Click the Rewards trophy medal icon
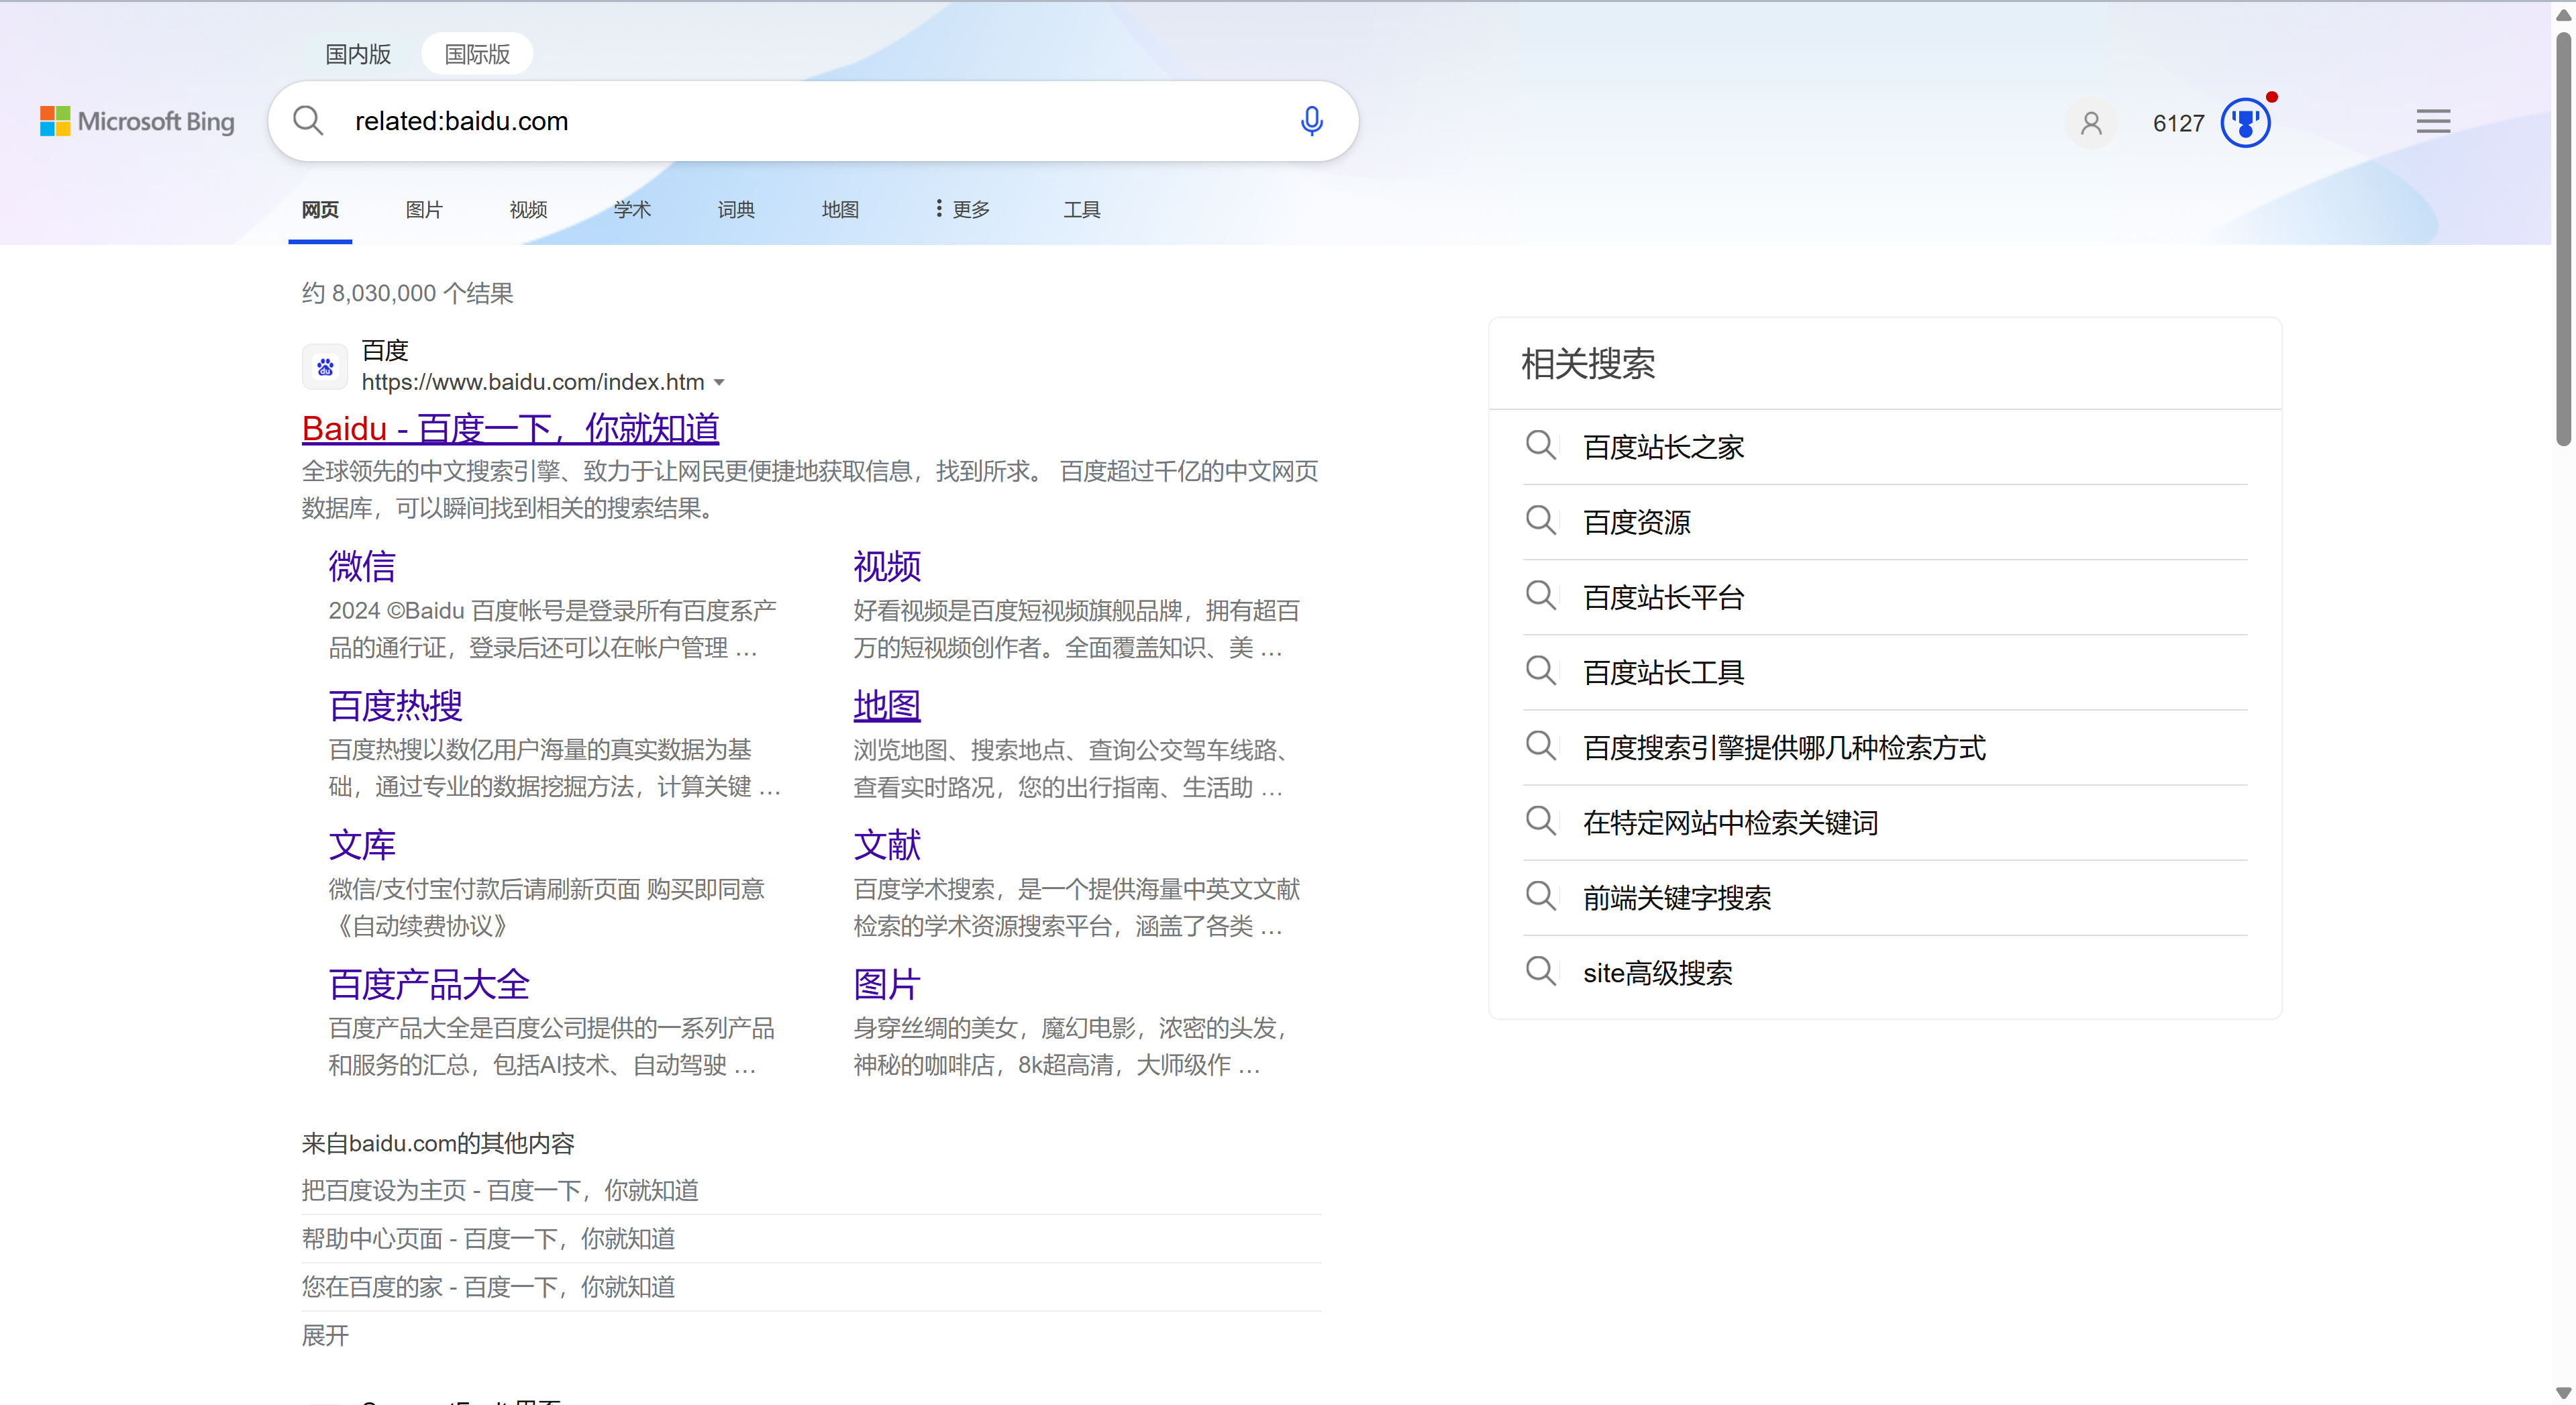The height and width of the screenshot is (1405, 2576). pyautogui.click(x=2245, y=123)
